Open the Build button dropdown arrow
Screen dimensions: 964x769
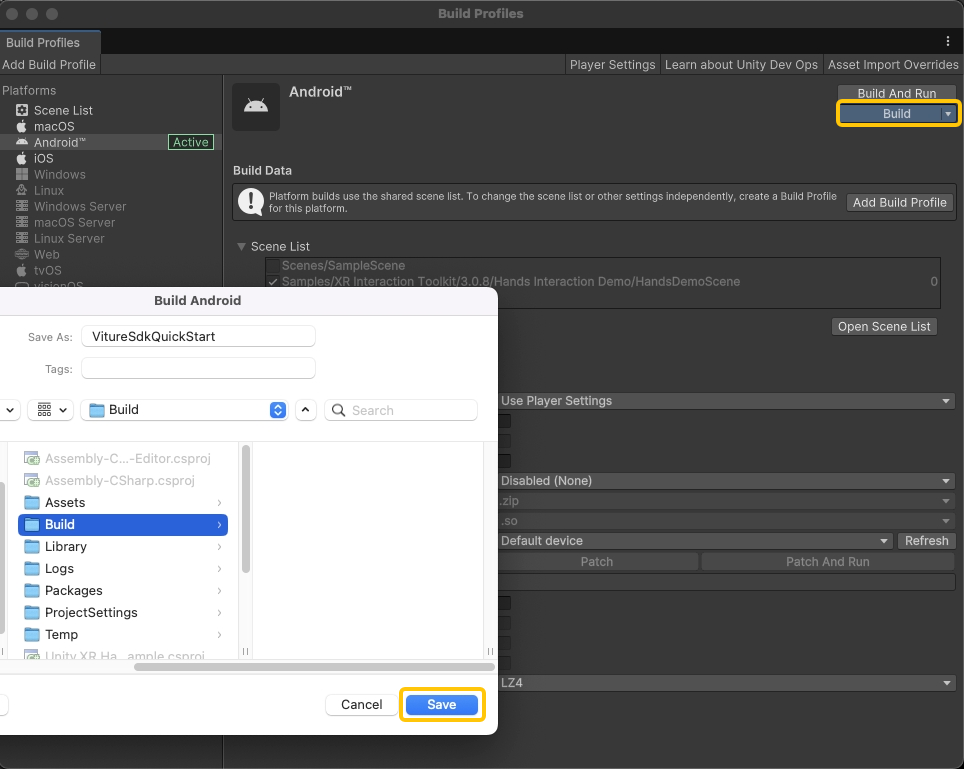click(947, 114)
